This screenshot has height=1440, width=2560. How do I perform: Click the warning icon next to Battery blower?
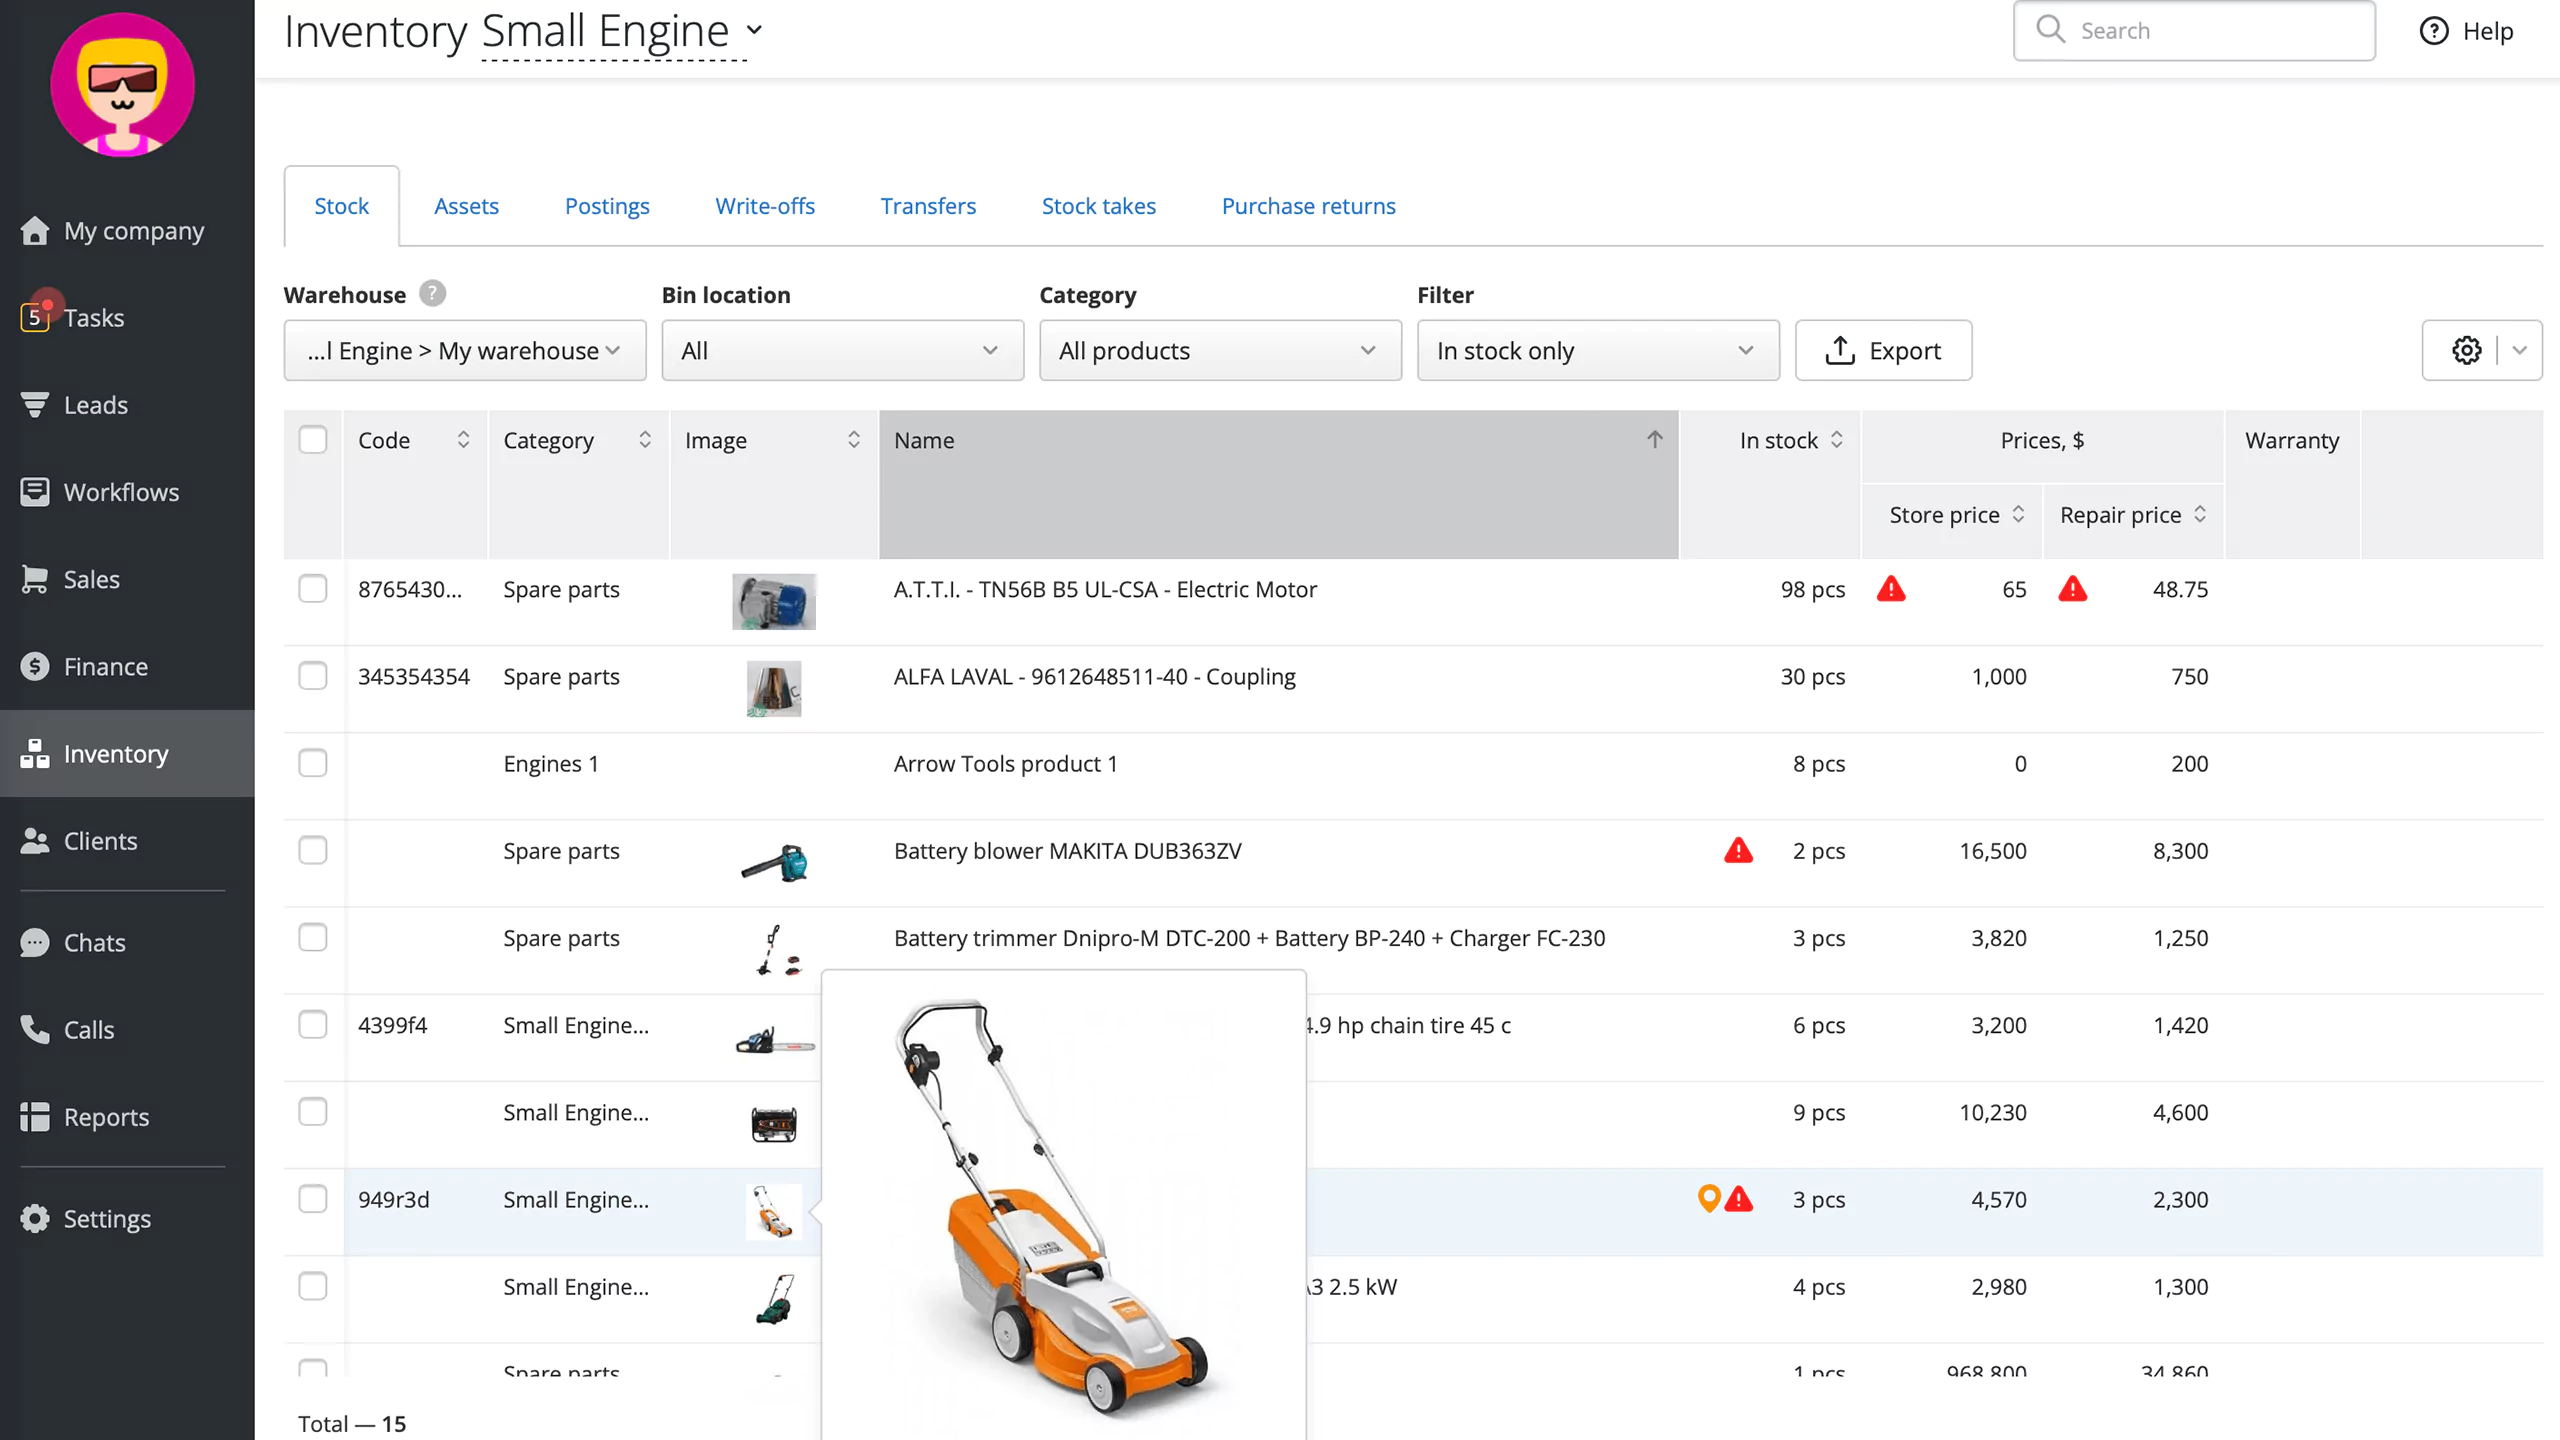click(x=1737, y=849)
